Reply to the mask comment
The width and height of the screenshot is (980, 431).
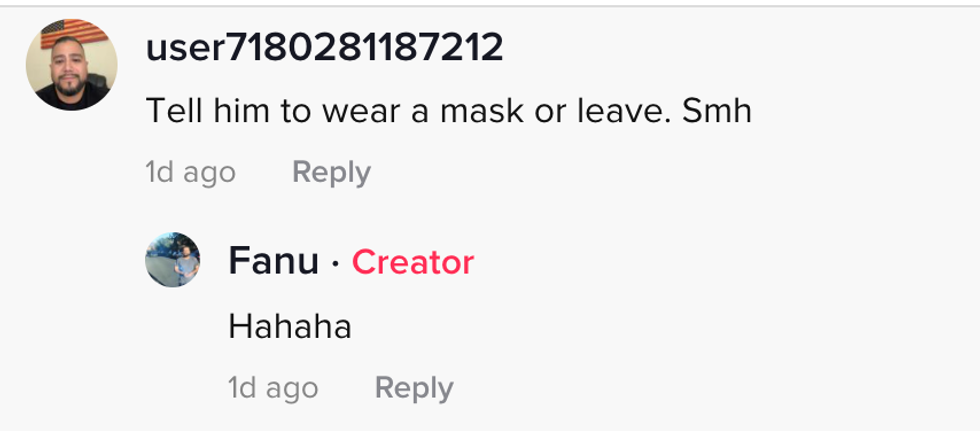pos(331,172)
